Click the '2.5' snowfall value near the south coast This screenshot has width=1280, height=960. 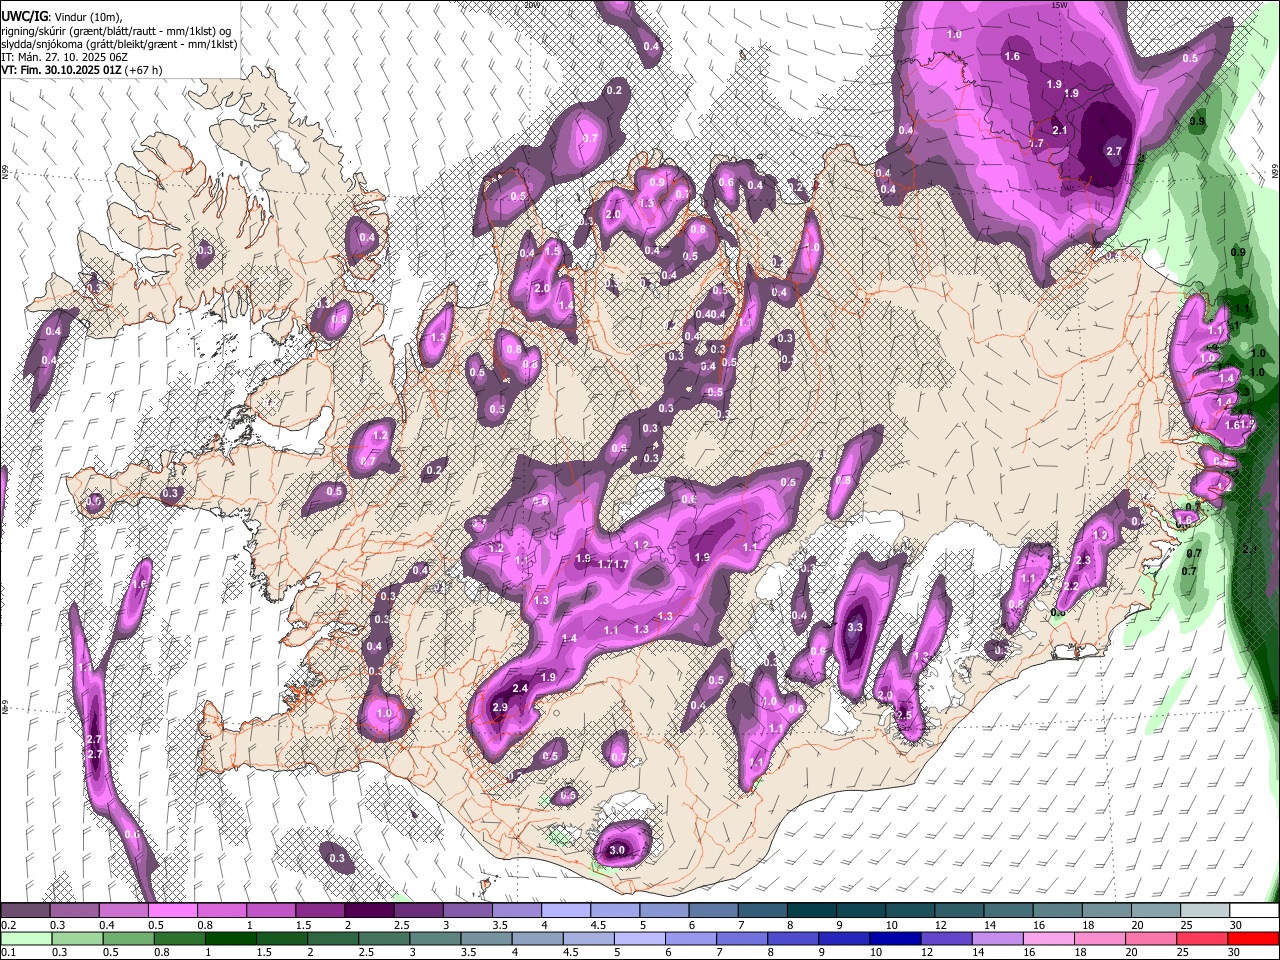pos(903,715)
